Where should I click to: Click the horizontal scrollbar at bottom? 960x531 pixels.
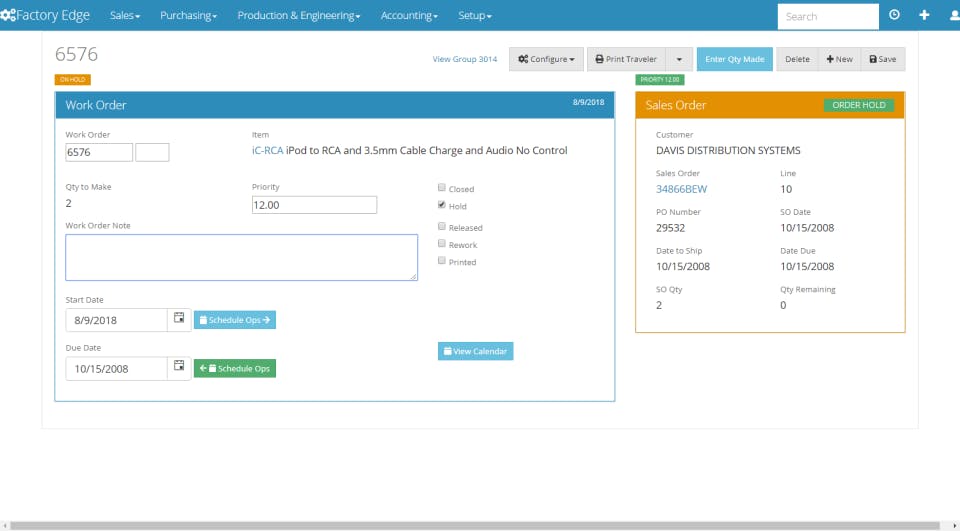click(x=475, y=525)
